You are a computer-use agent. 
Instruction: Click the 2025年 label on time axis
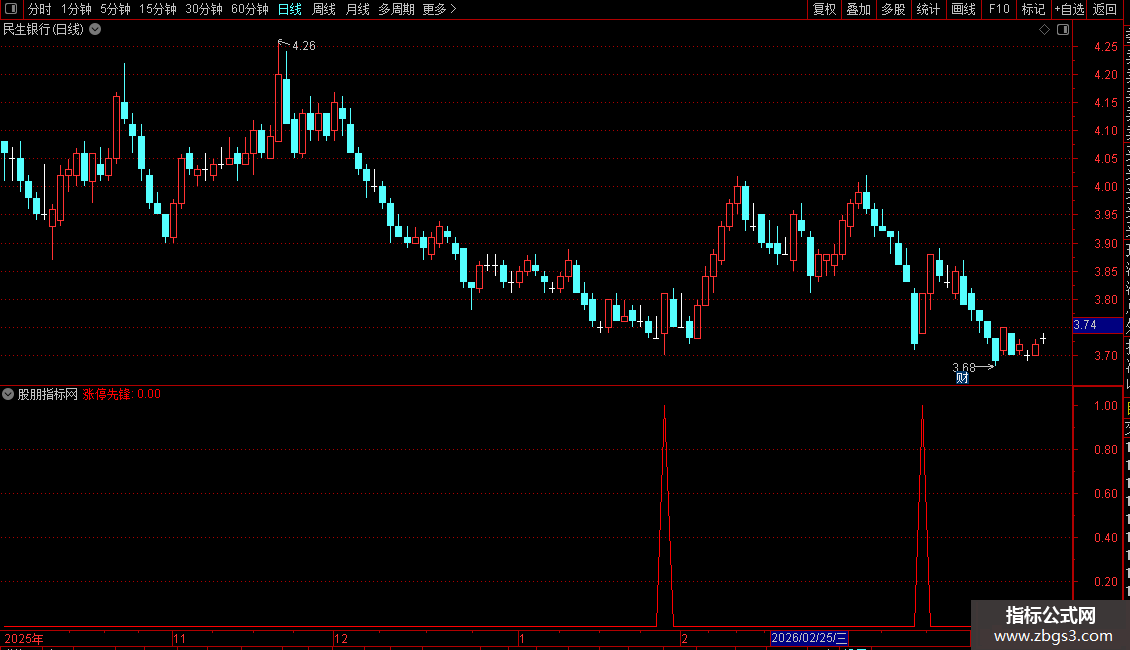24,638
